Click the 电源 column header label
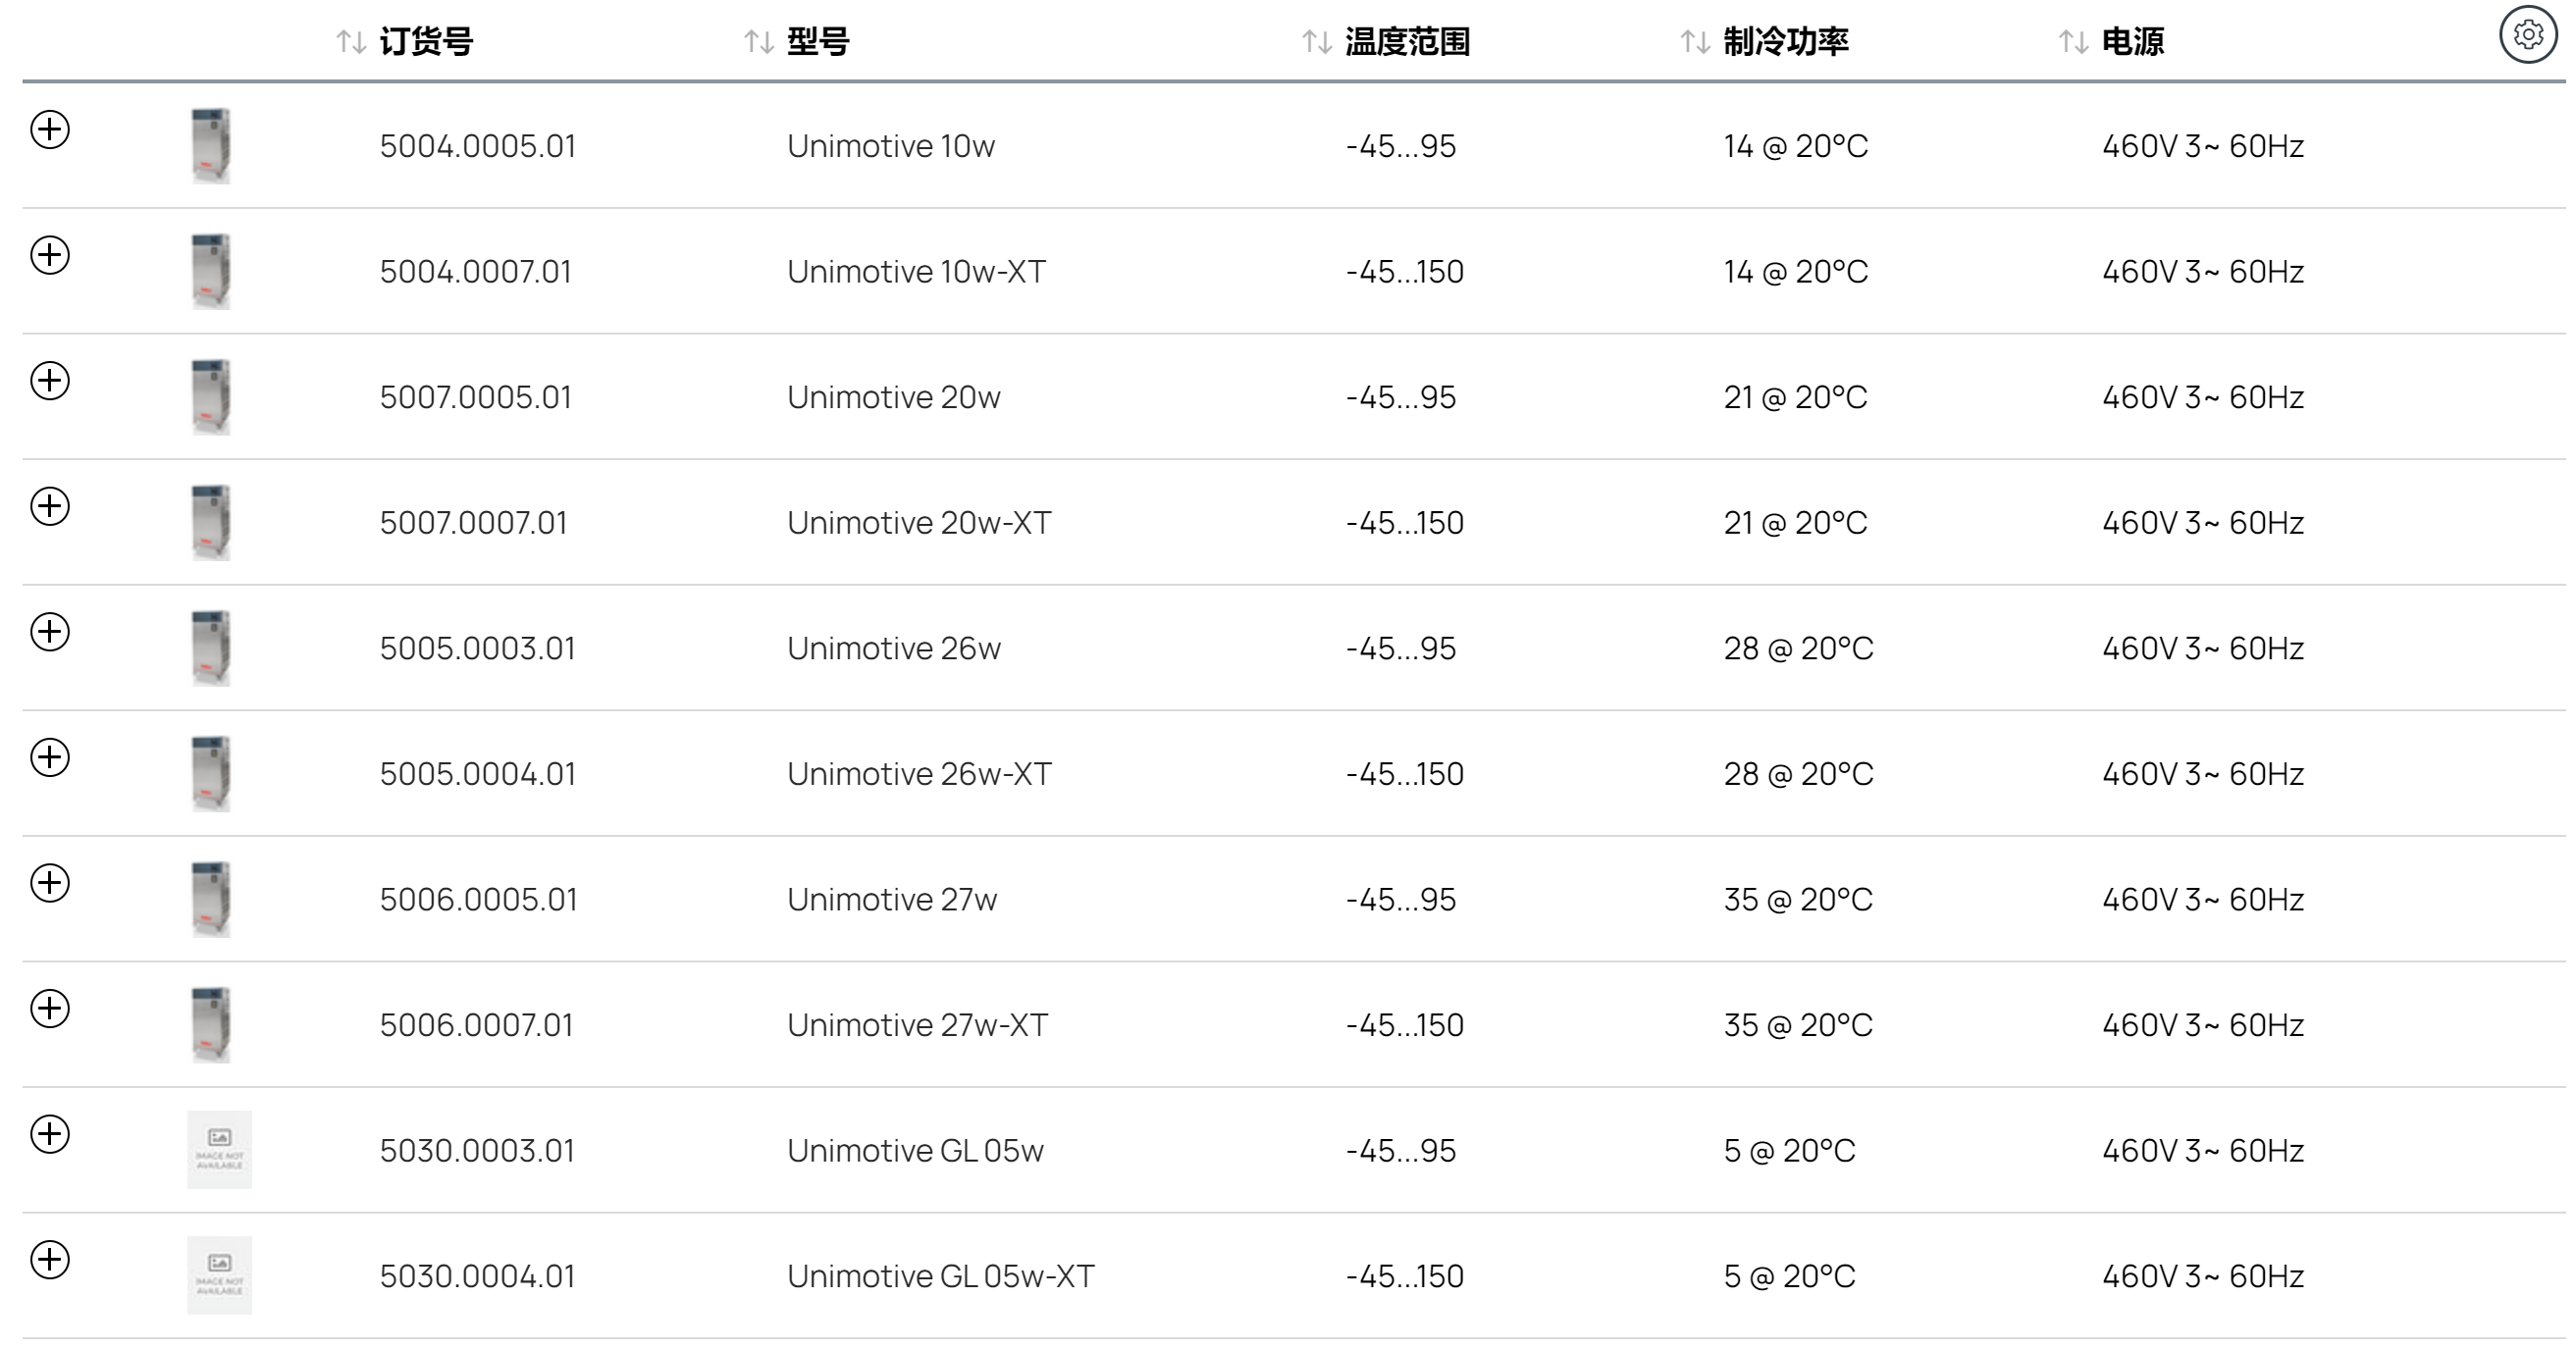This screenshot has height=1349, width=2576. tap(2133, 42)
